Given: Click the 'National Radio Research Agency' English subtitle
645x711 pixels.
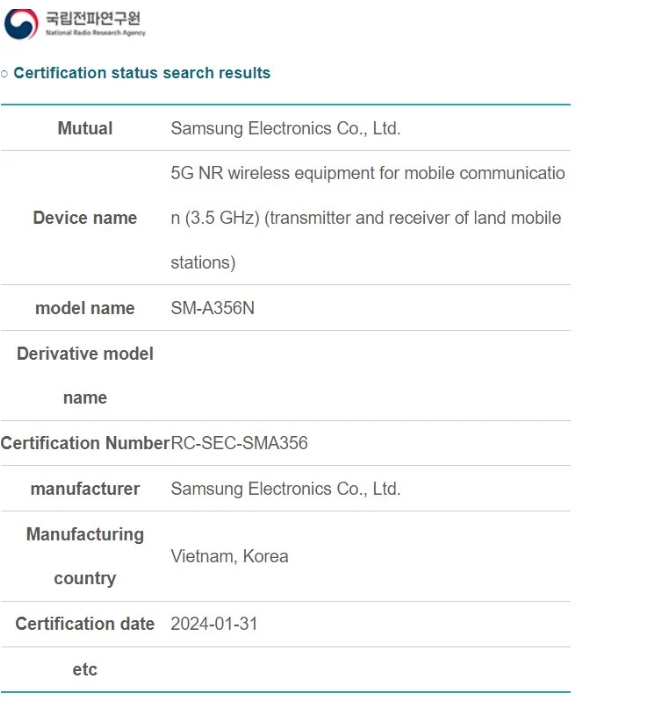Looking at the screenshot, I should (x=95, y=33).
